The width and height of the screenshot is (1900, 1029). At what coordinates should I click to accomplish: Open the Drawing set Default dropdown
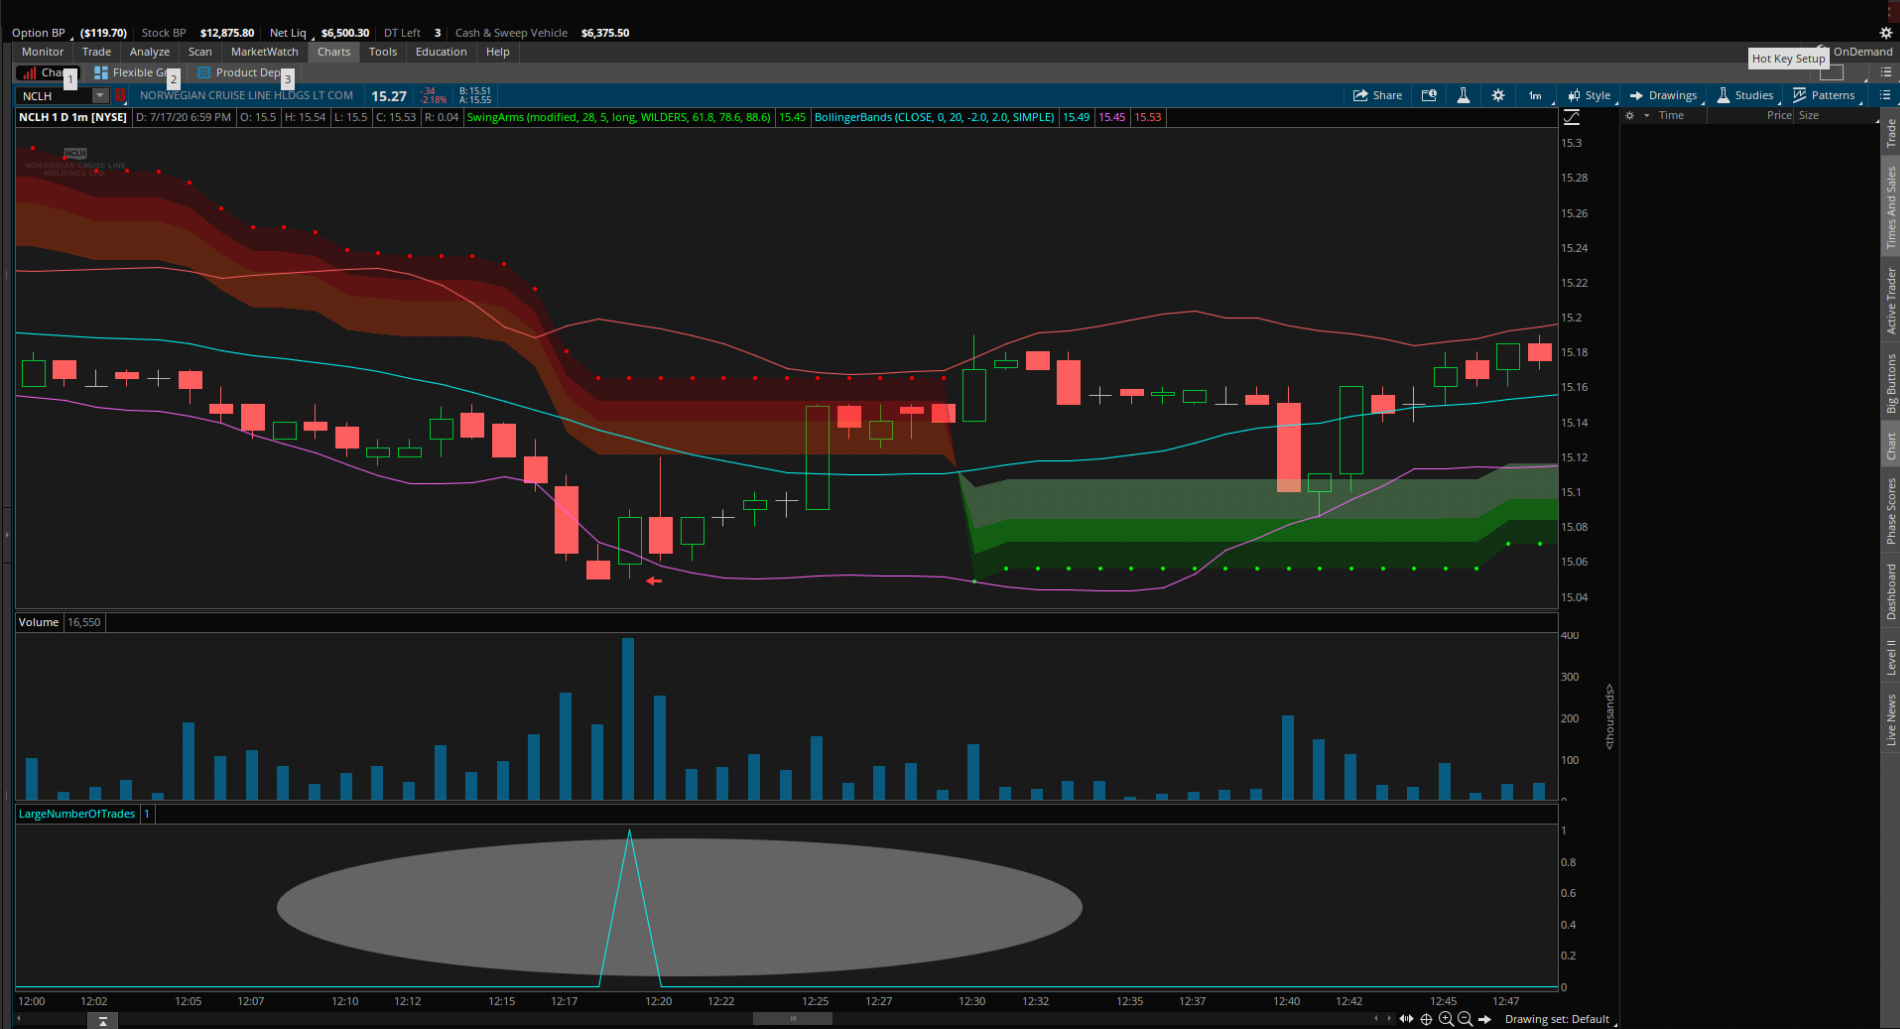coord(1558,1019)
